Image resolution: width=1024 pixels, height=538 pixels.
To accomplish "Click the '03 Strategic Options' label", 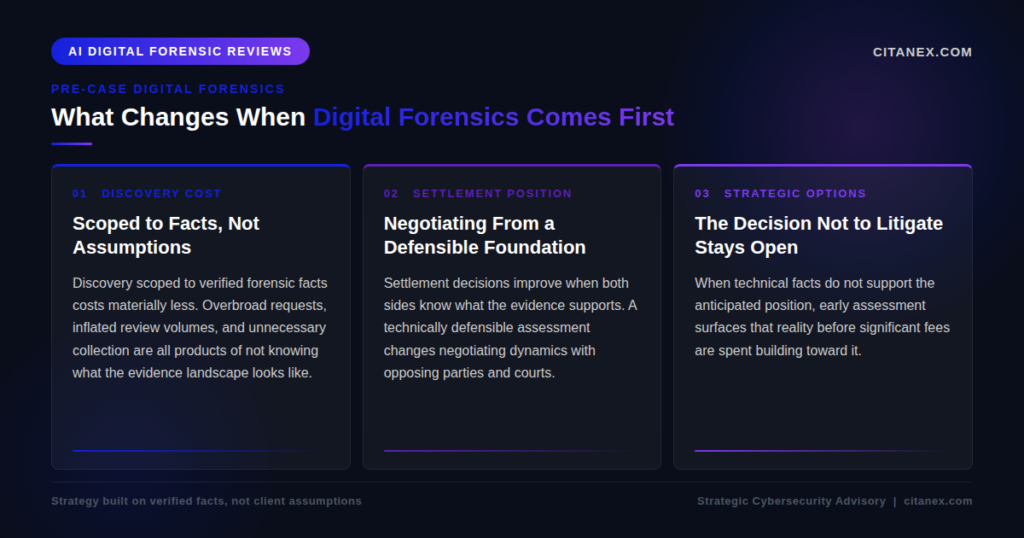I will (780, 193).
